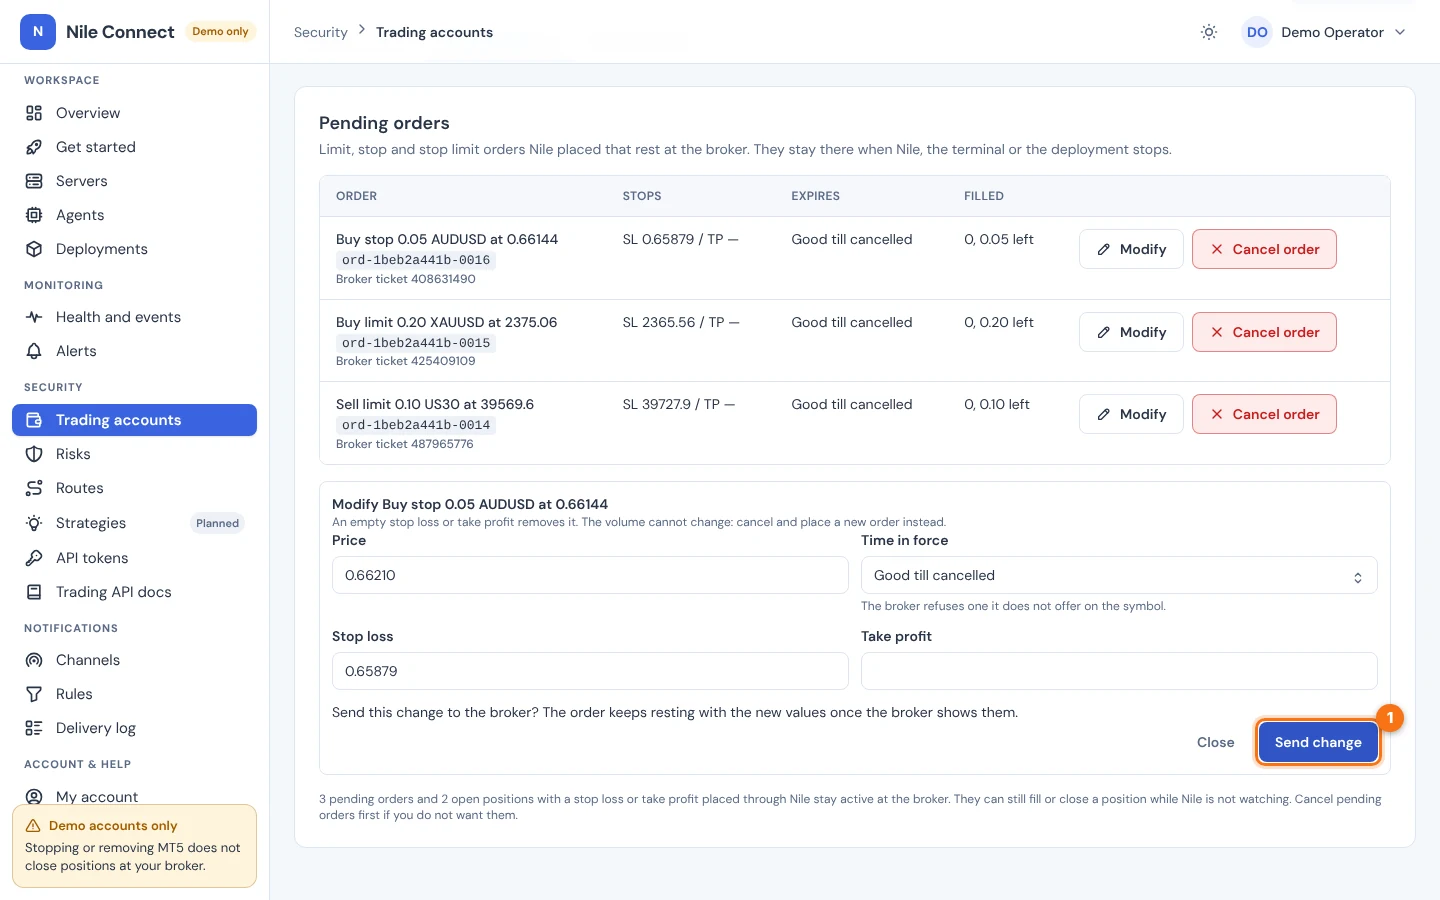Screen dimensions: 1440x900
Task: Modify the Buy limit XAUUSD order
Action: (x=1131, y=332)
